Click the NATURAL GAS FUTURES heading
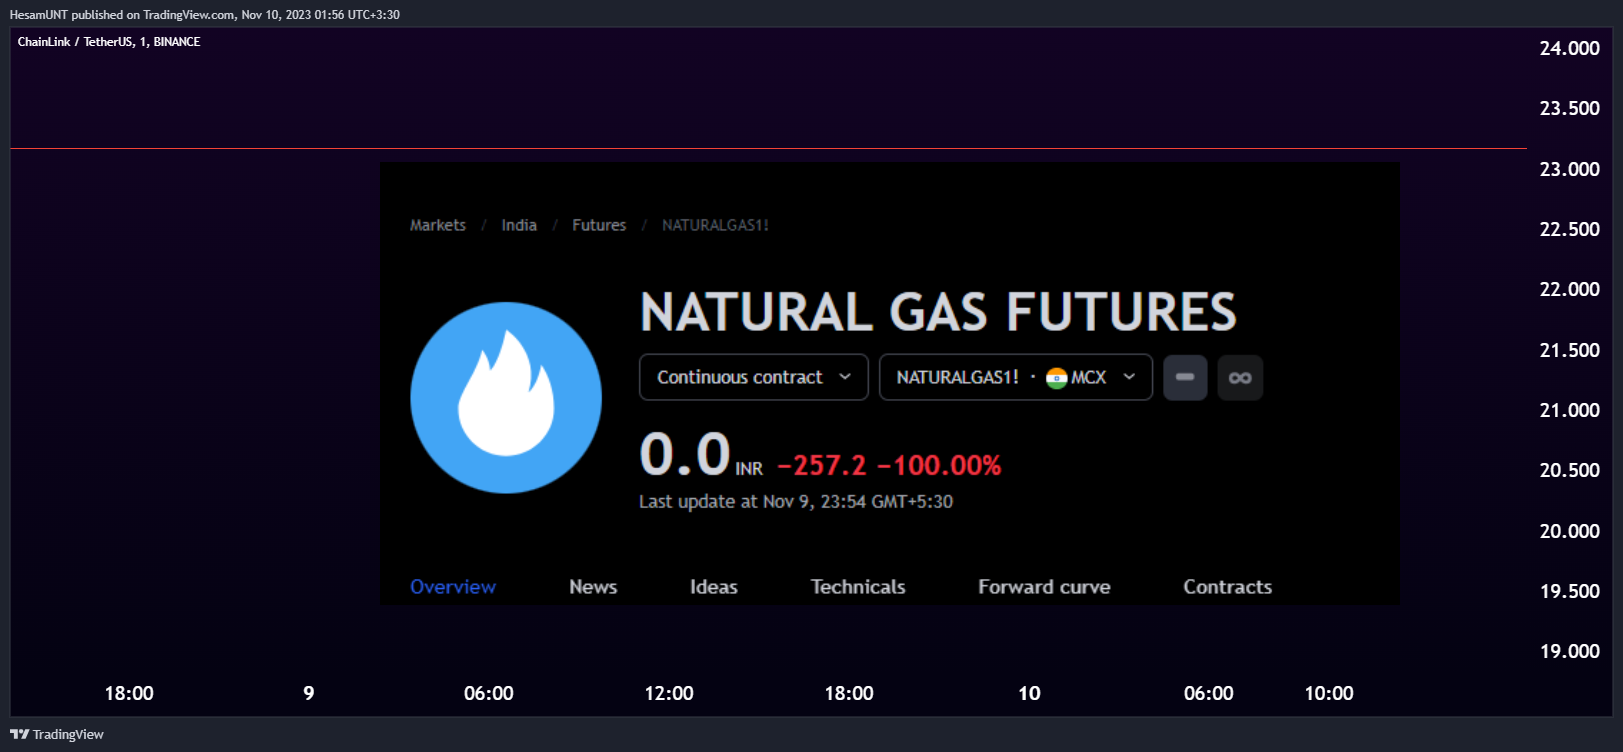The height and width of the screenshot is (752, 1623). point(938,312)
